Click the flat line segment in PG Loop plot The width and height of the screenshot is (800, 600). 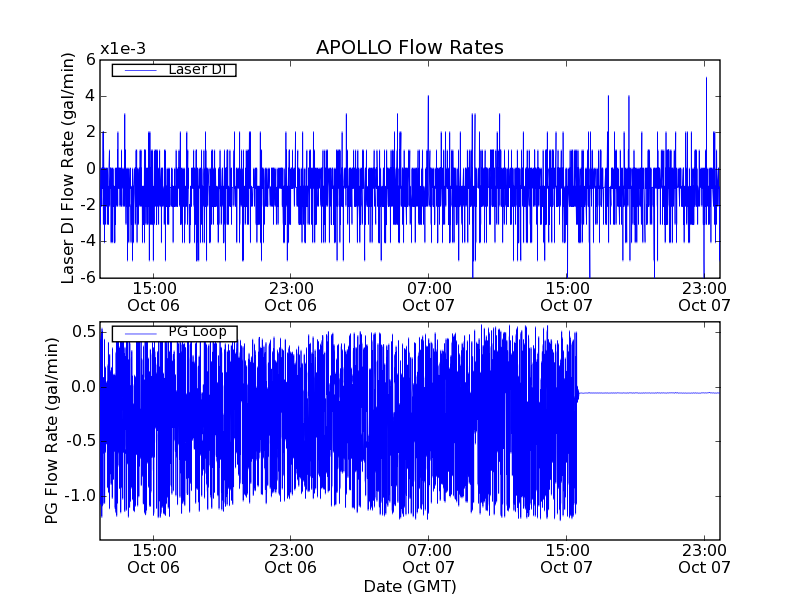[x=650, y=393]
